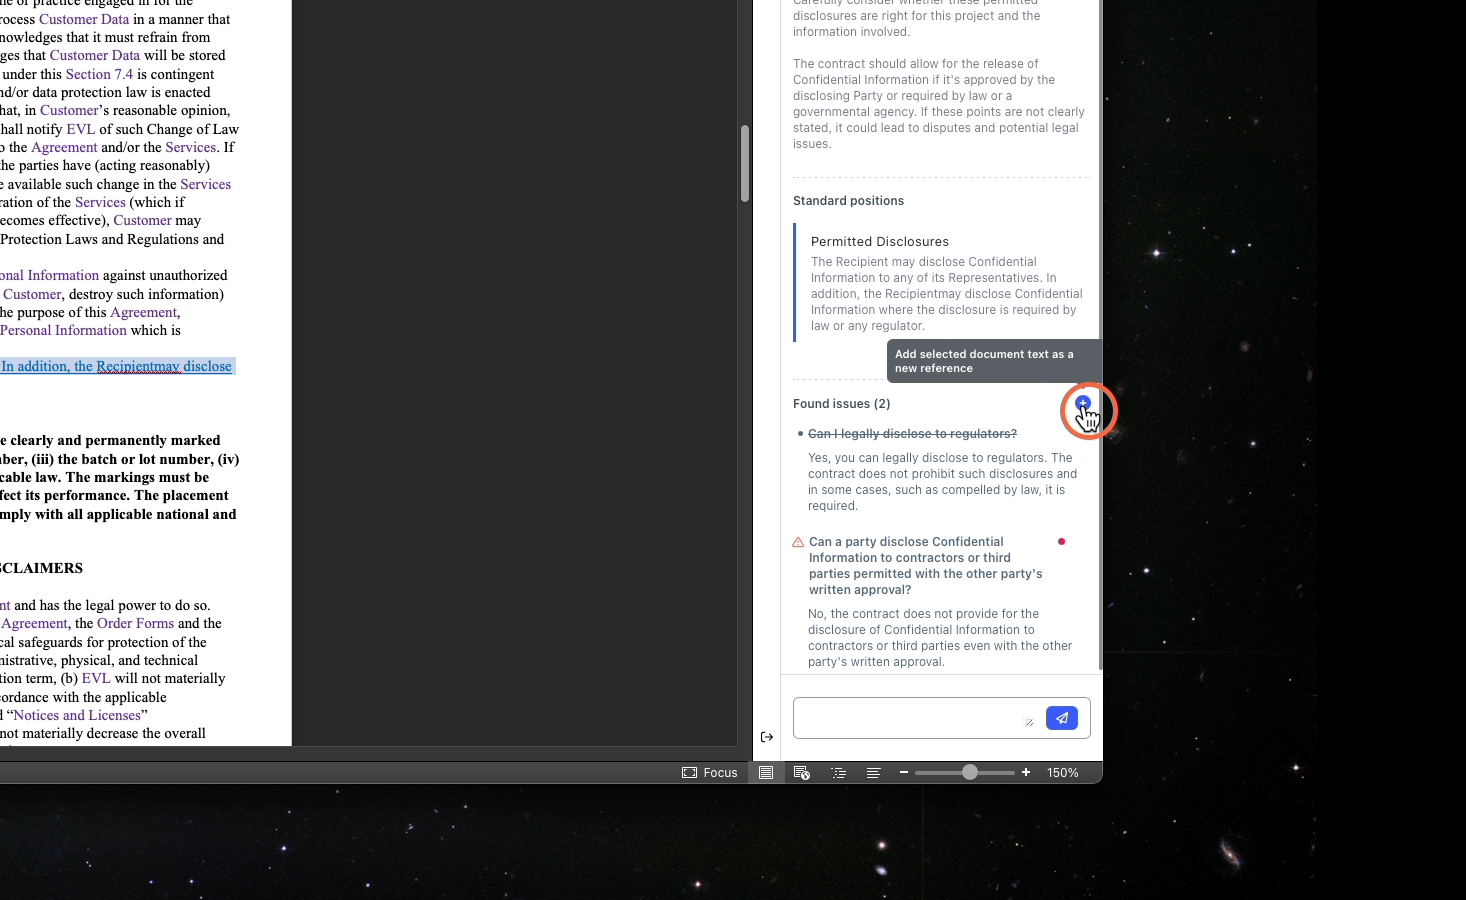Click the document vertical scrollbar thumb
The image size is (1466, 900).
click(745, 163)
